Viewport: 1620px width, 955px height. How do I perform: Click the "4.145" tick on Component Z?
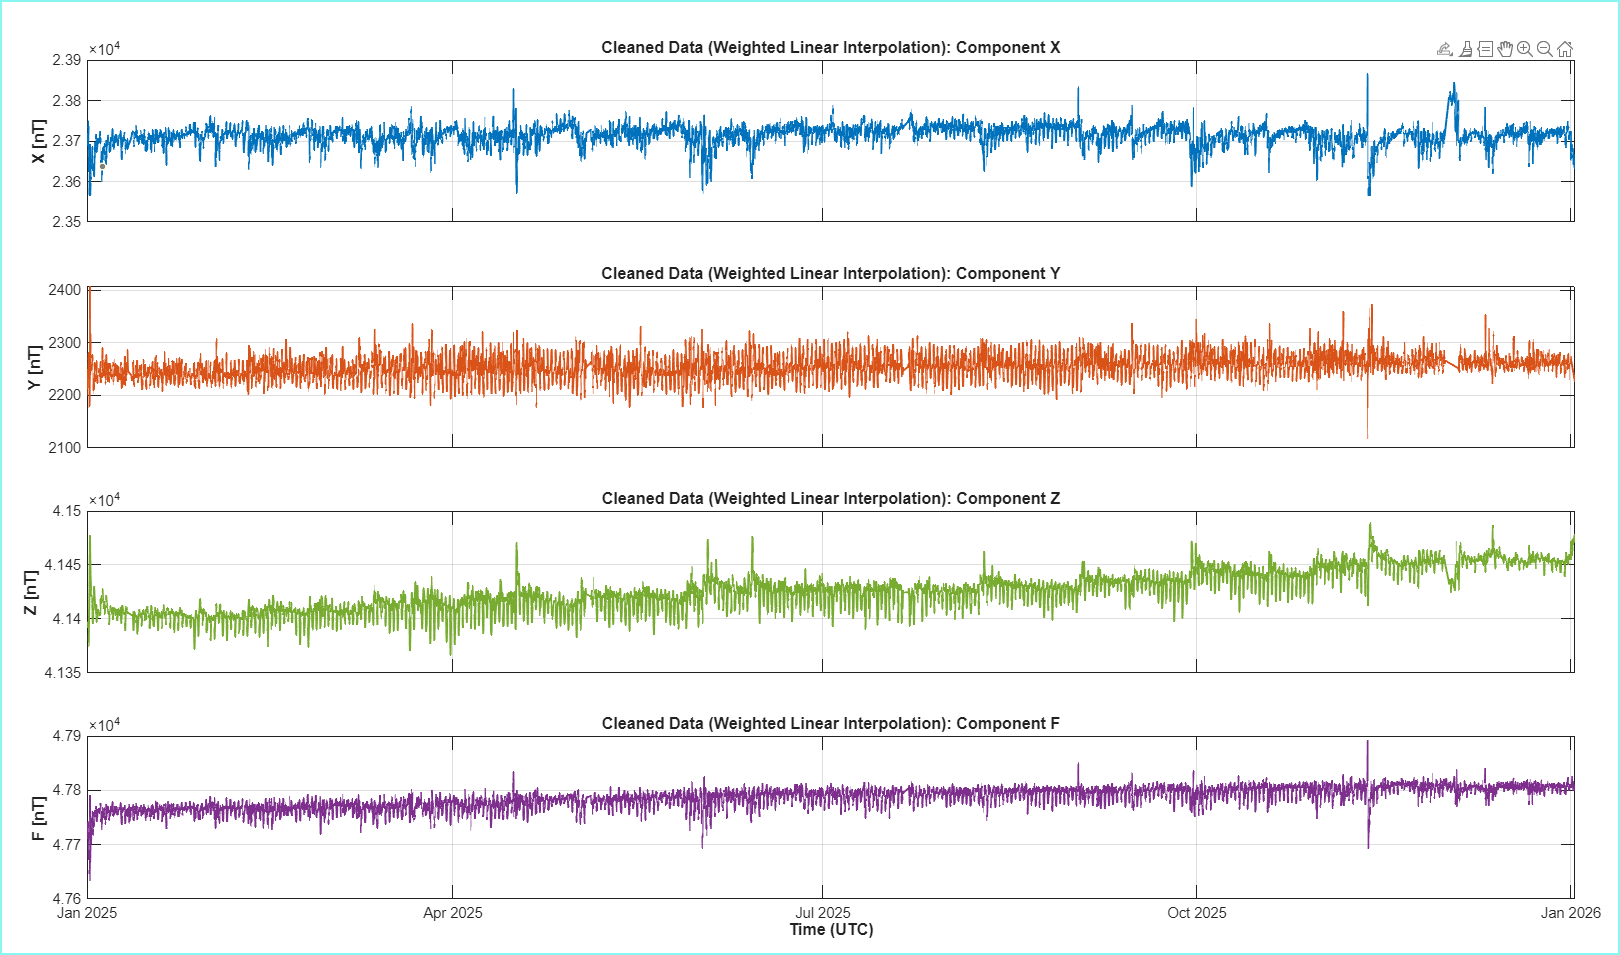[63, 565]
